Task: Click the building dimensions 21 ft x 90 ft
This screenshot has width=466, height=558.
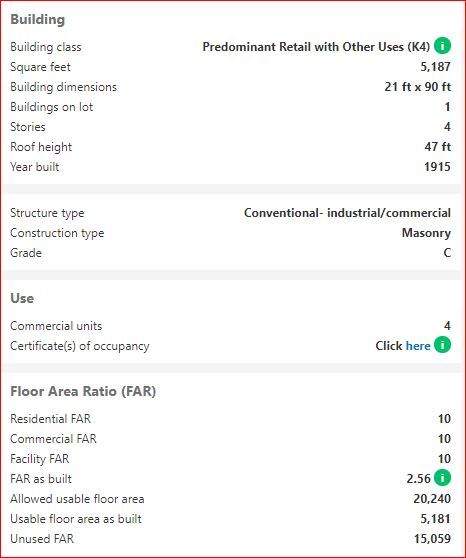Action: tap(418, 87)
